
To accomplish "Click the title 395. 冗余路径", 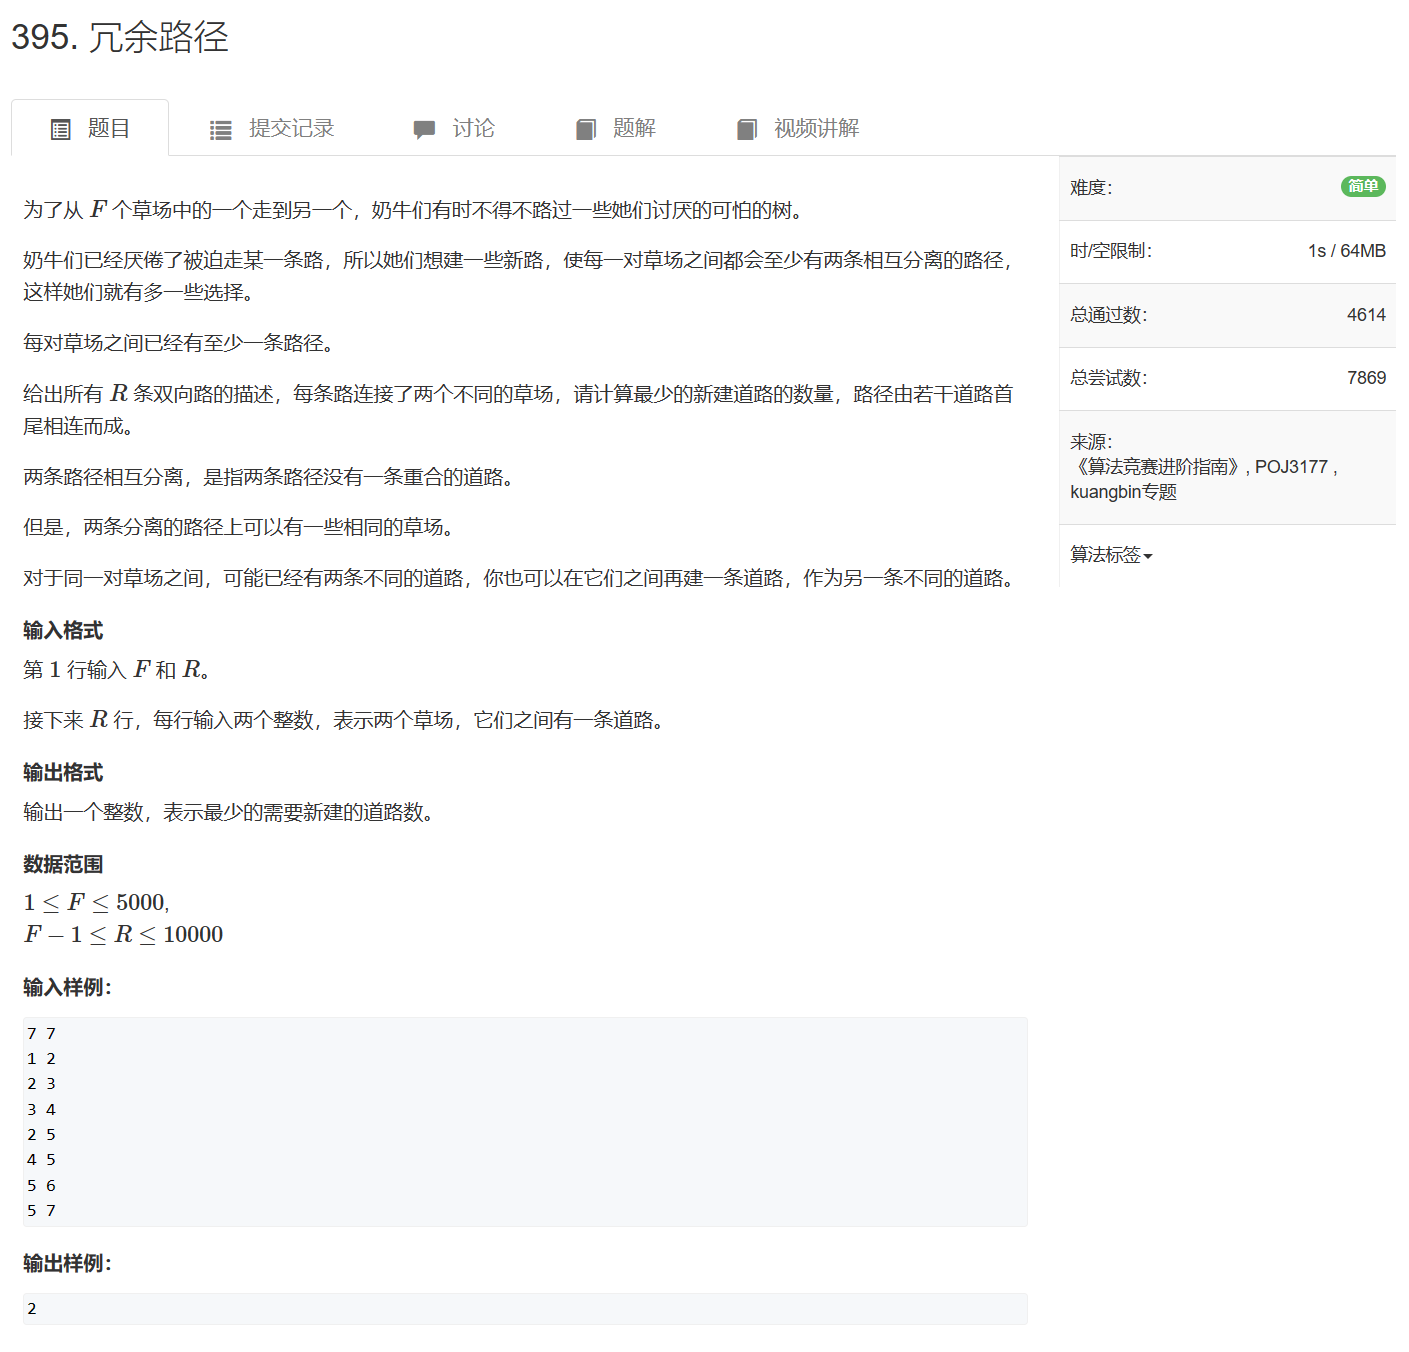I will click(120, 37).
